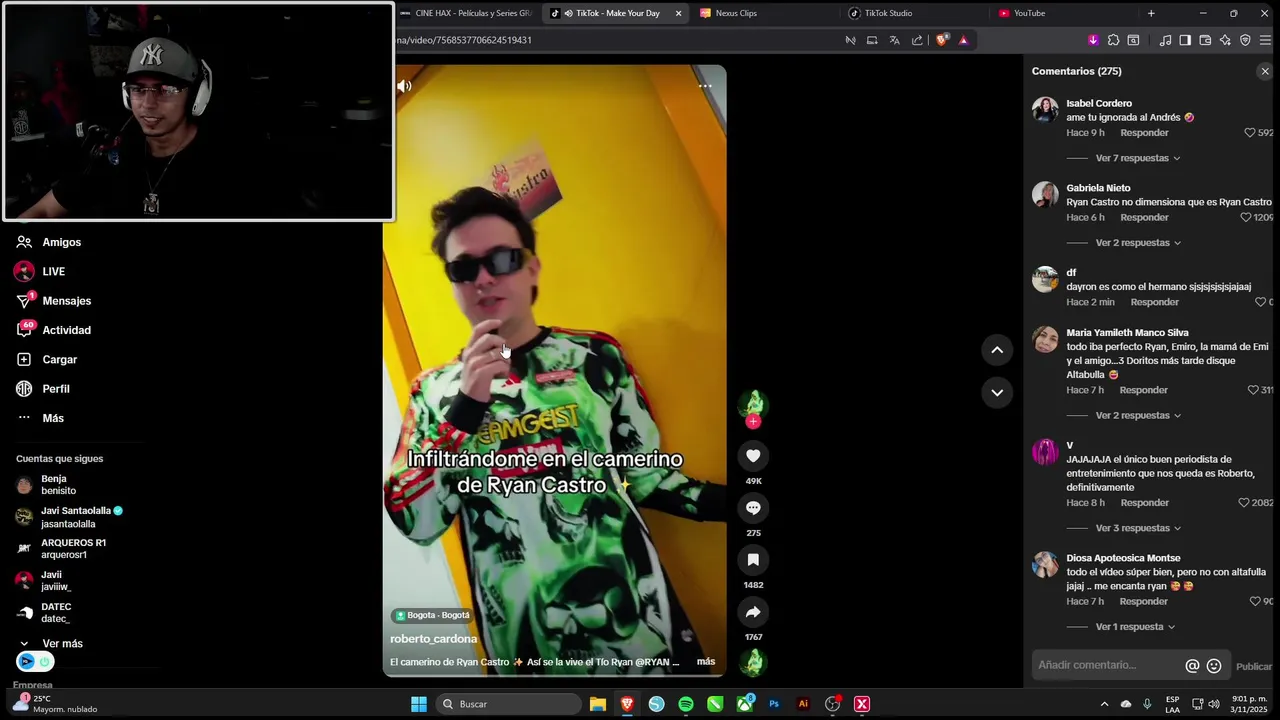Open Mensajes in TikTok sidebar

point(67,301)
